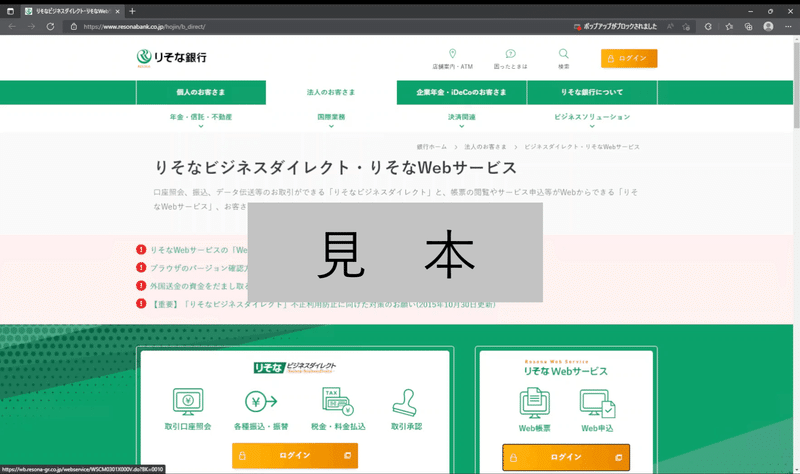Select the 法人のお客さま tab
Viewport: 800px width, 474px height.
point(331,92)
